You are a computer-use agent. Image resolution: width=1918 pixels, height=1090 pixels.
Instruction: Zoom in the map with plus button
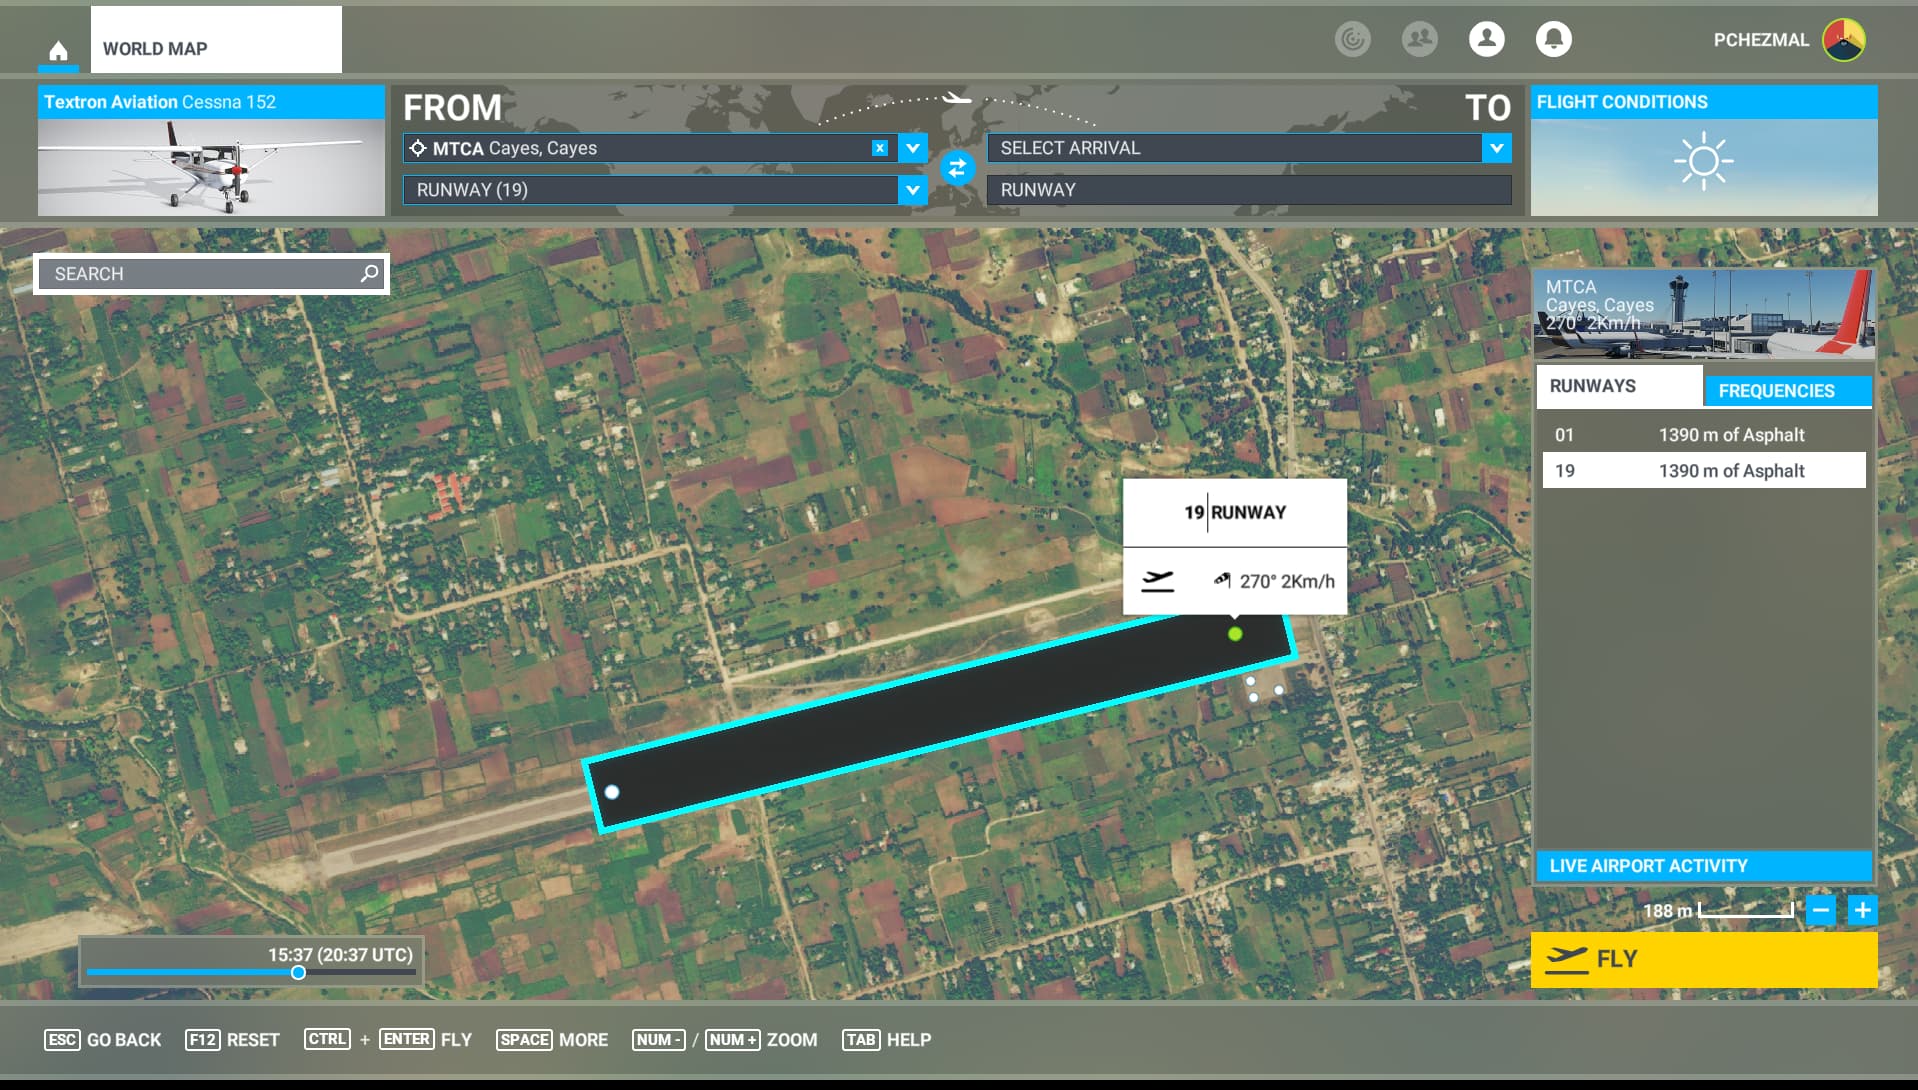tap(1862, 910)
